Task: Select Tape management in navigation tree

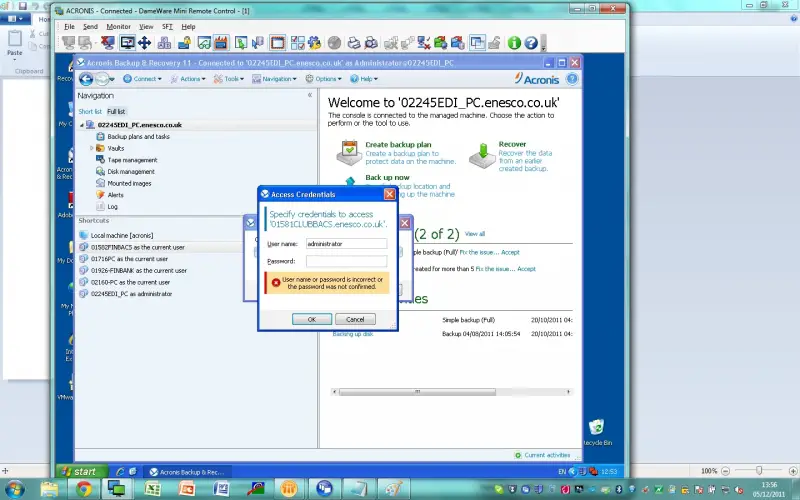Action: point(132,160)
